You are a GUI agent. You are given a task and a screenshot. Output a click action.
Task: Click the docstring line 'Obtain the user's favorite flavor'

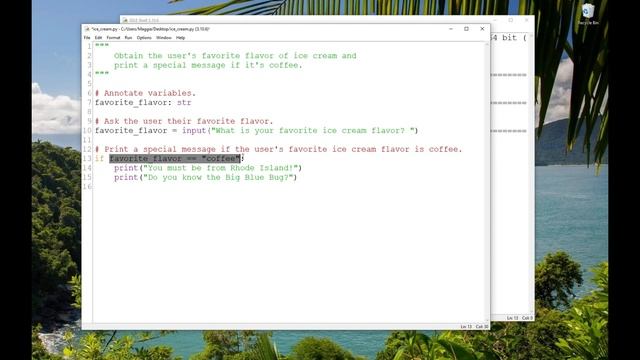(x=235, y=56)
